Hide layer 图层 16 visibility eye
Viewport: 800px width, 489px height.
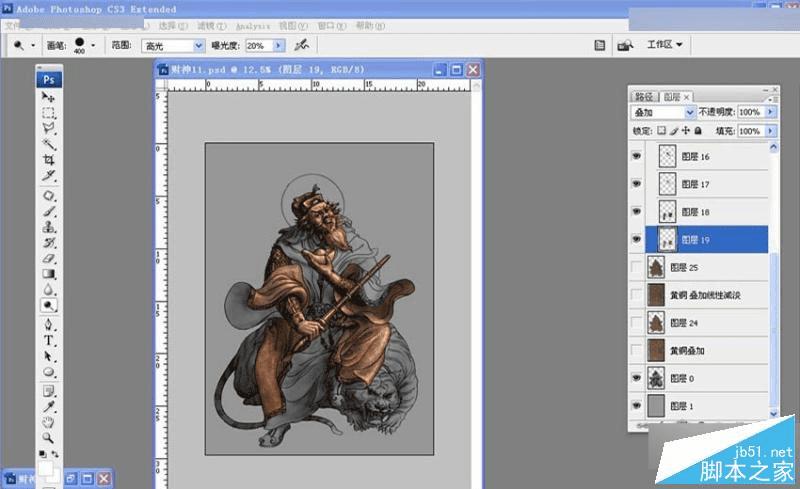pos(636,157)
